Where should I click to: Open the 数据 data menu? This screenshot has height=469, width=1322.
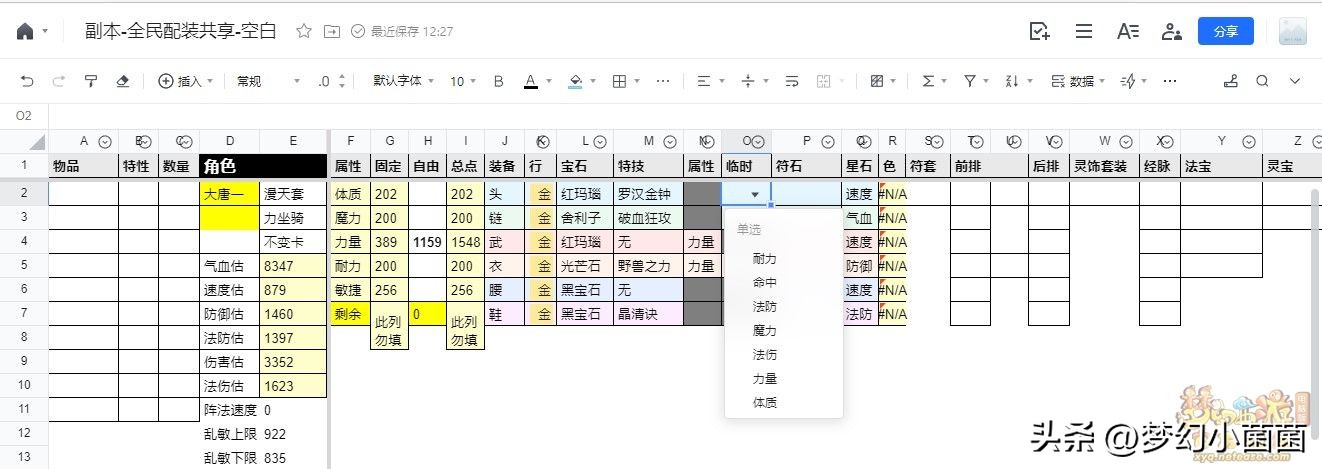(x=1078, y=81)
